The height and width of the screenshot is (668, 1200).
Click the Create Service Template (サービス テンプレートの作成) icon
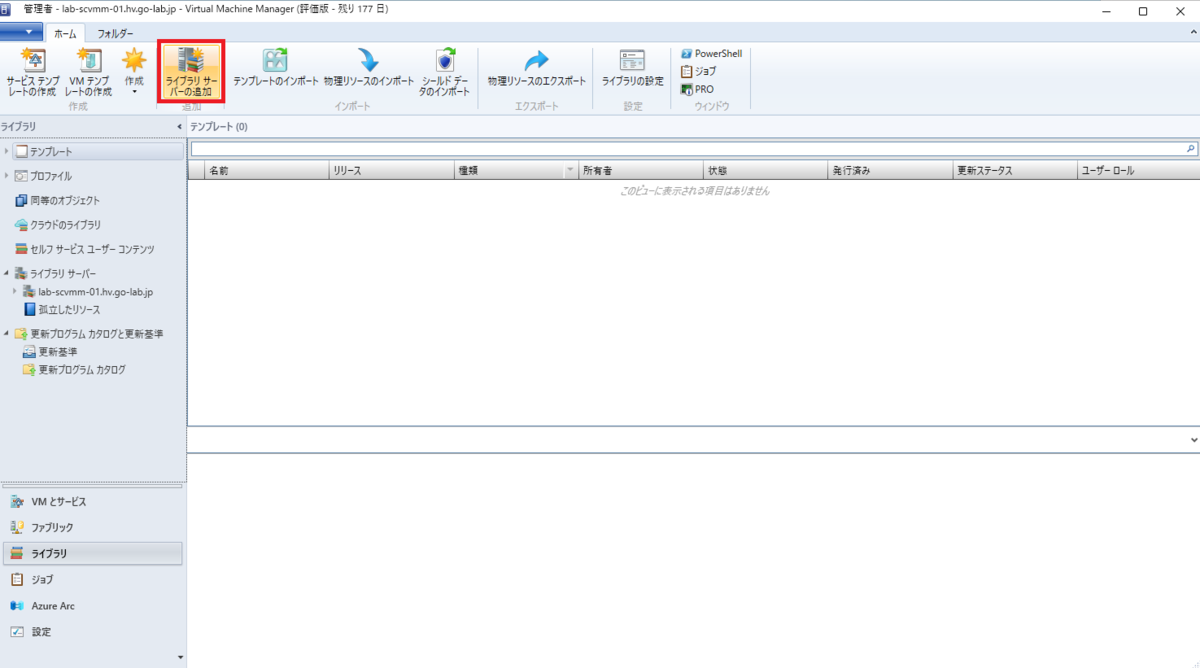point(32,71)
